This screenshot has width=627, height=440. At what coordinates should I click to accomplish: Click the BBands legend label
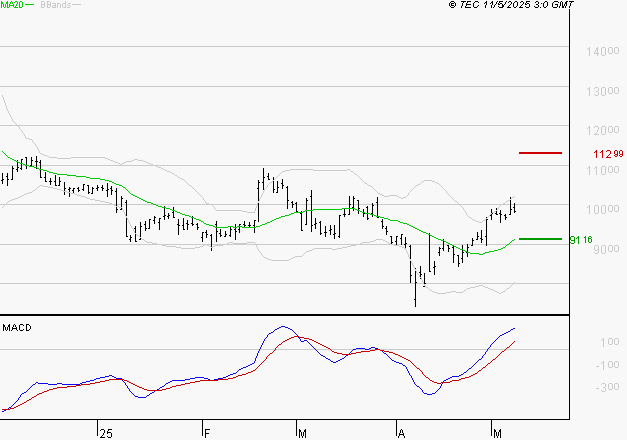coord(56,5)
